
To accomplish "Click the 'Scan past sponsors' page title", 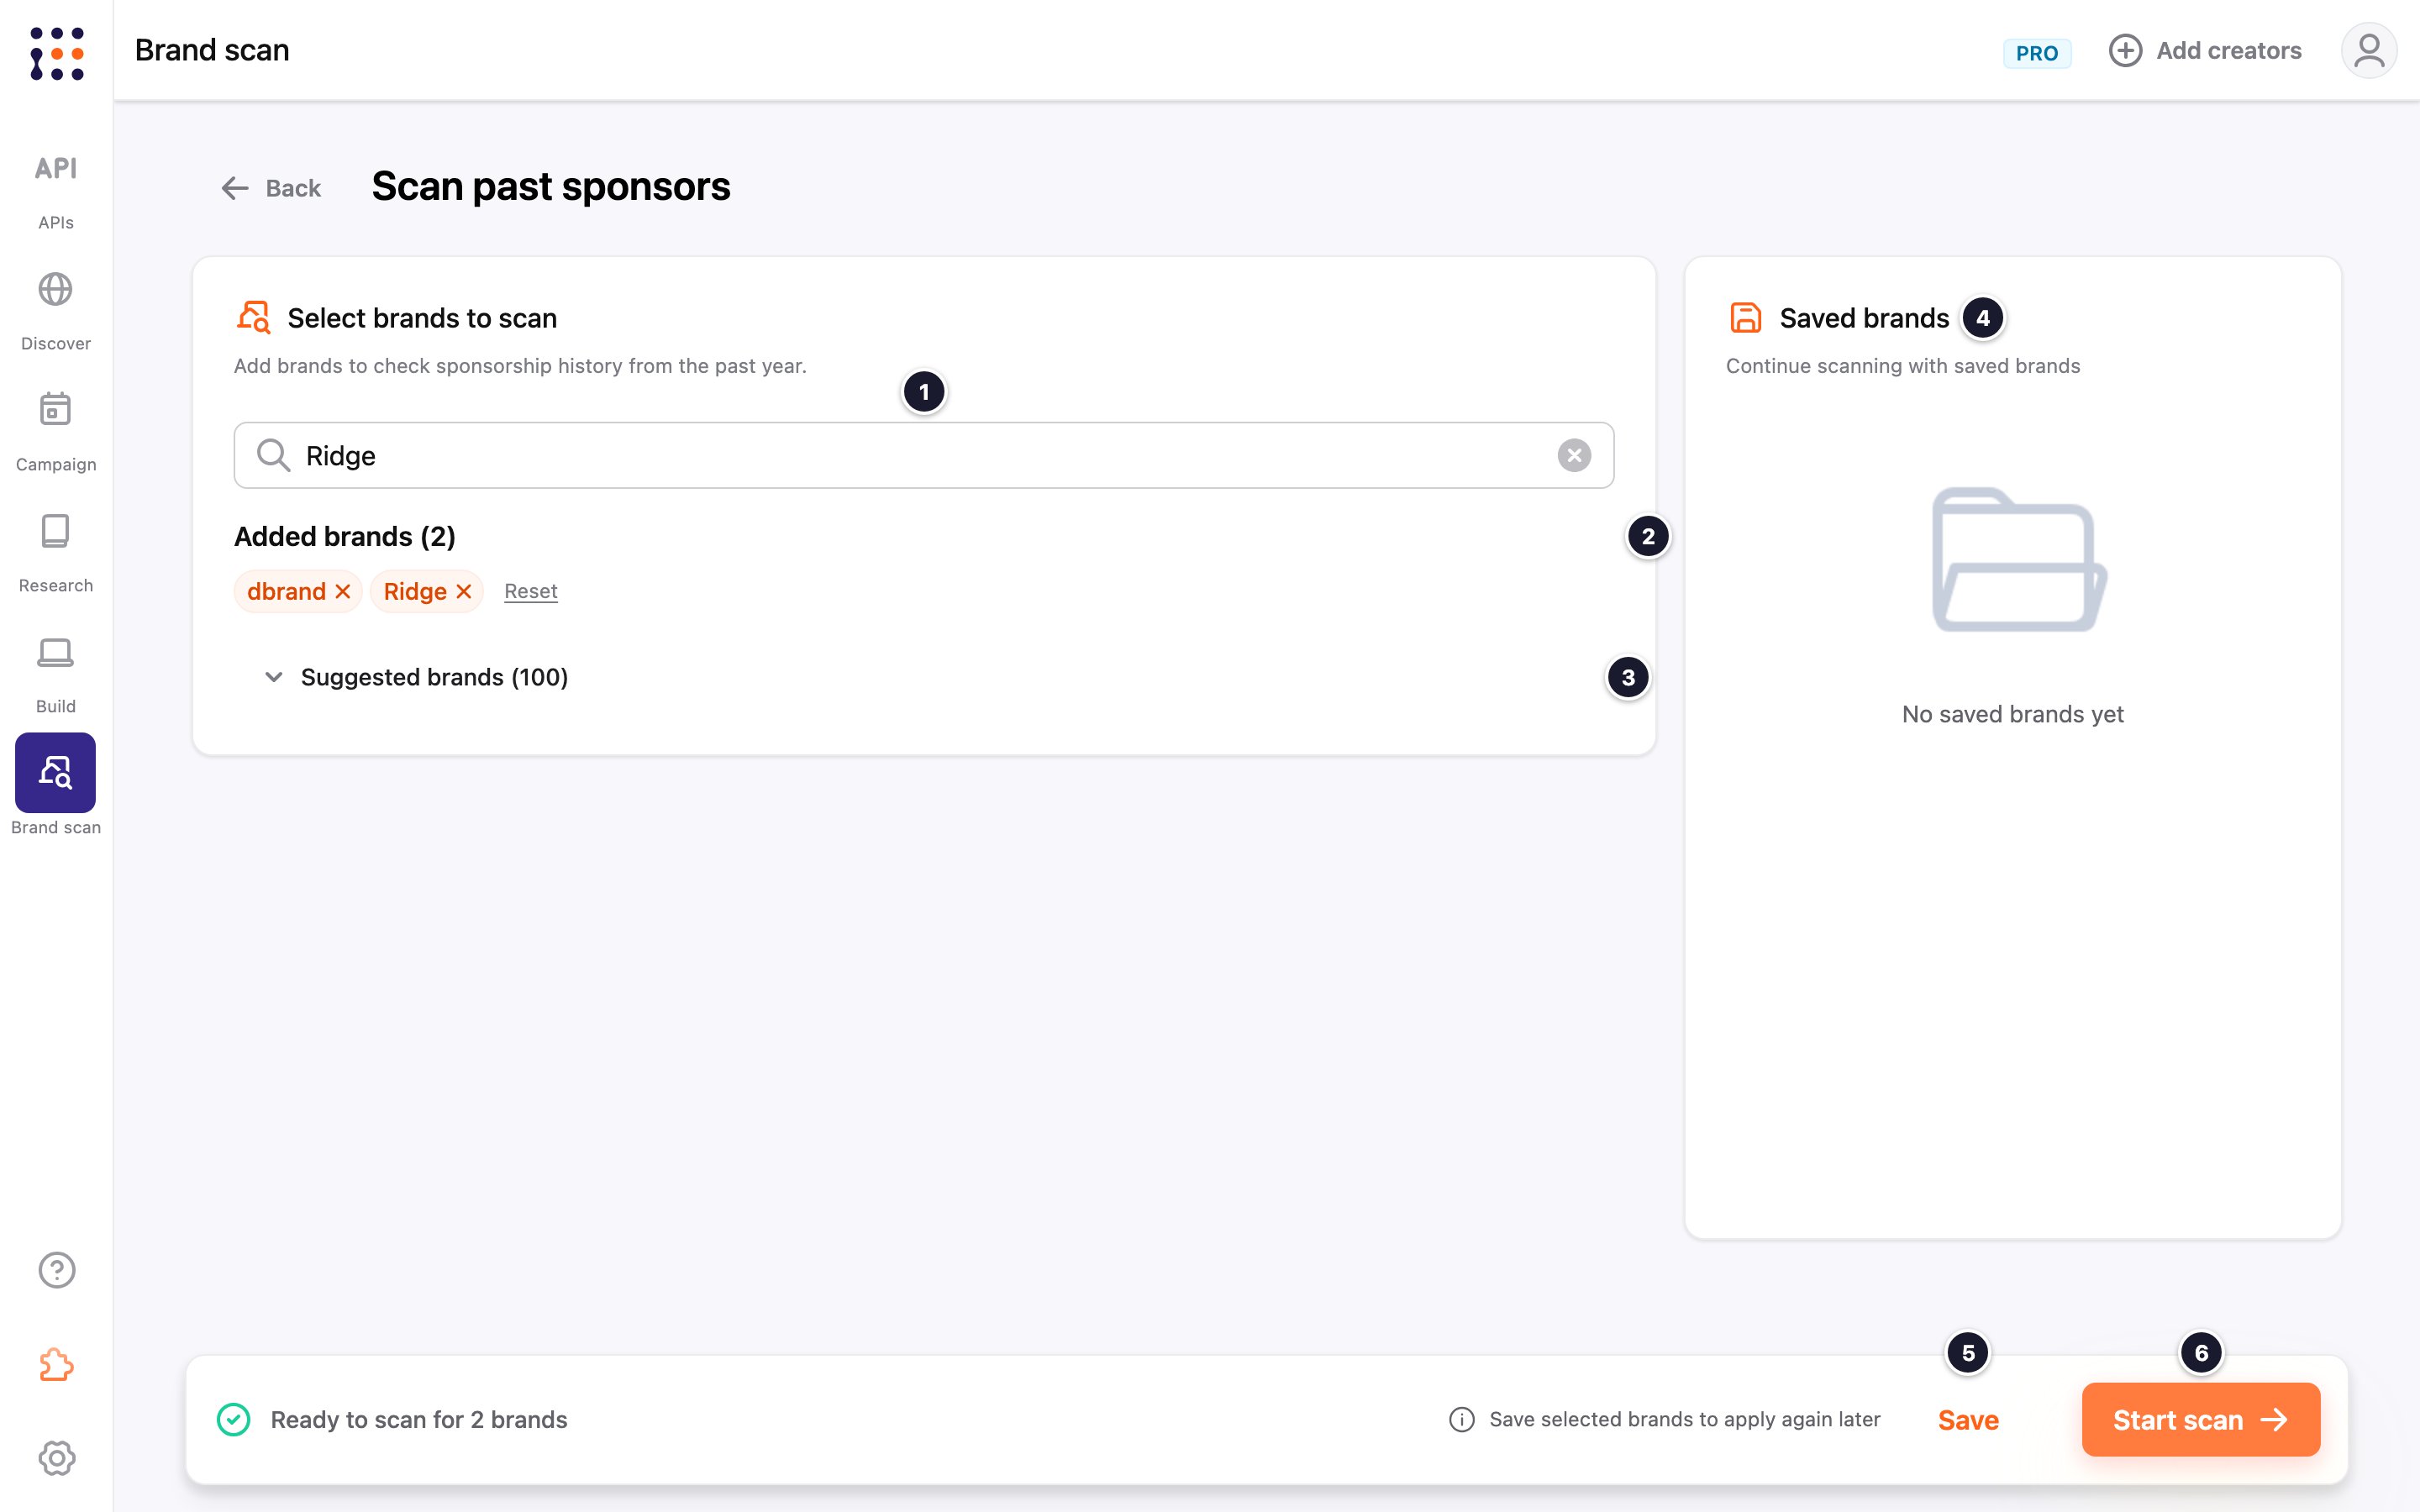I will (x=551, y=186).
